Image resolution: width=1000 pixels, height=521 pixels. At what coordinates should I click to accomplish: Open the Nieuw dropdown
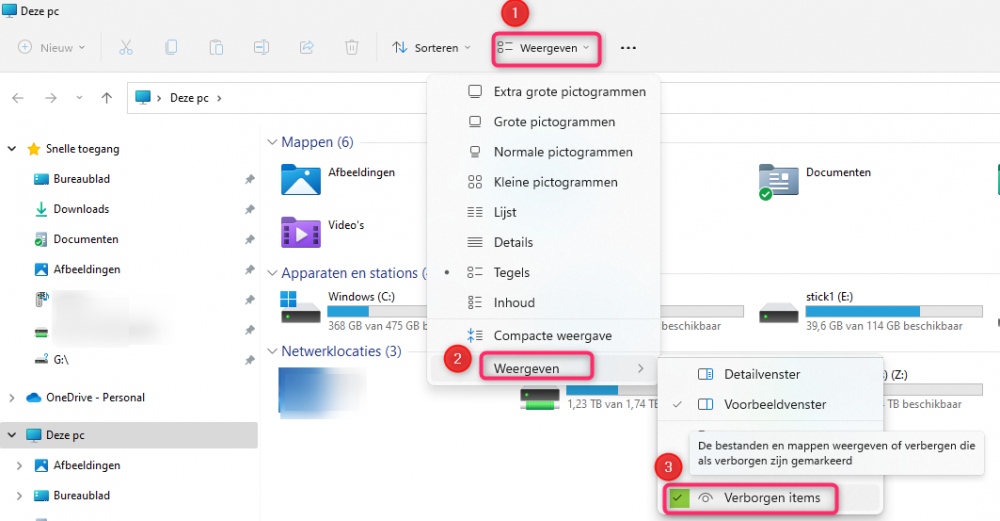52,48
